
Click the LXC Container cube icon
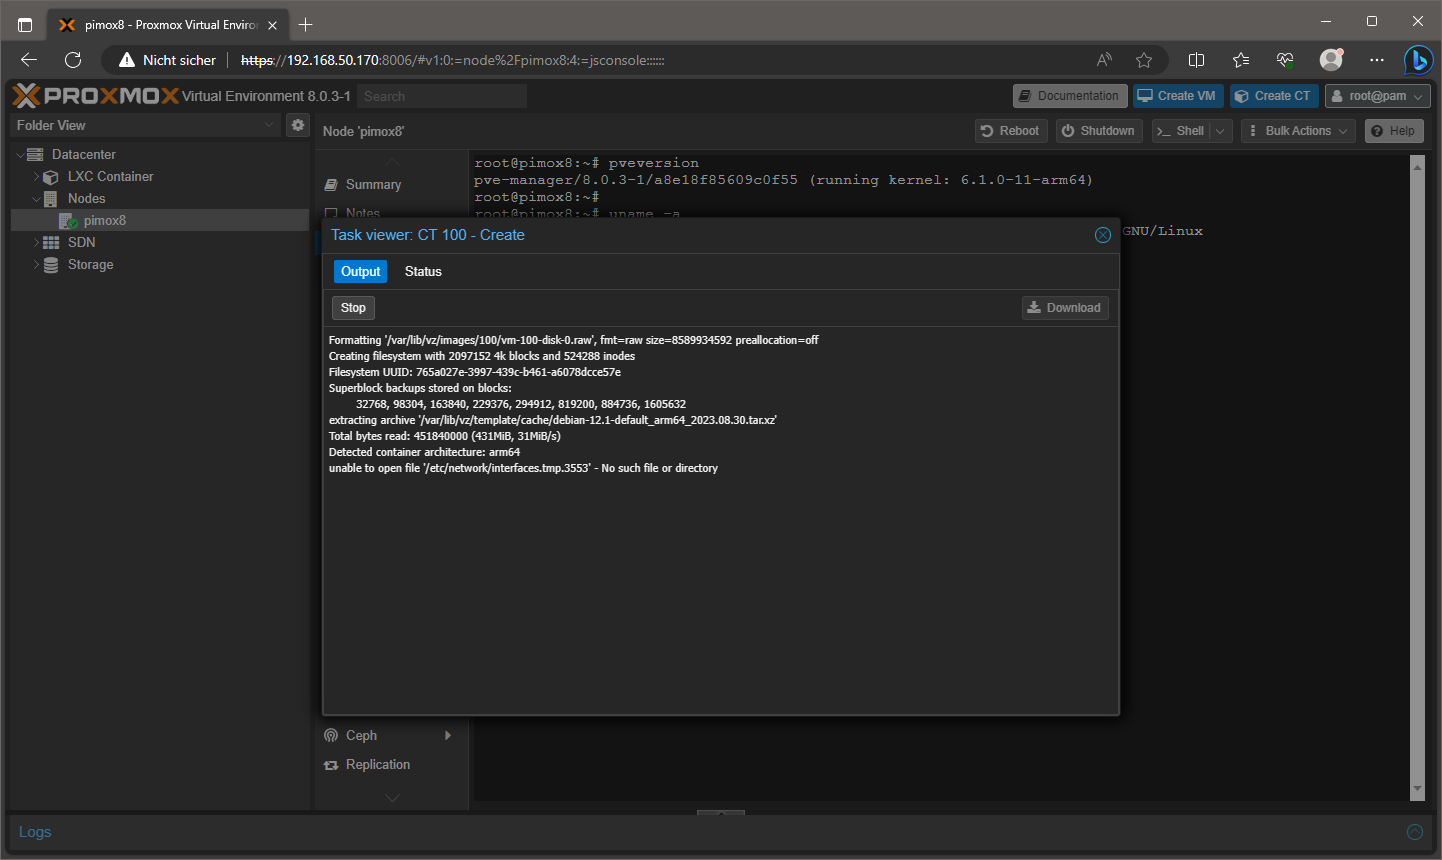(51, 177)
